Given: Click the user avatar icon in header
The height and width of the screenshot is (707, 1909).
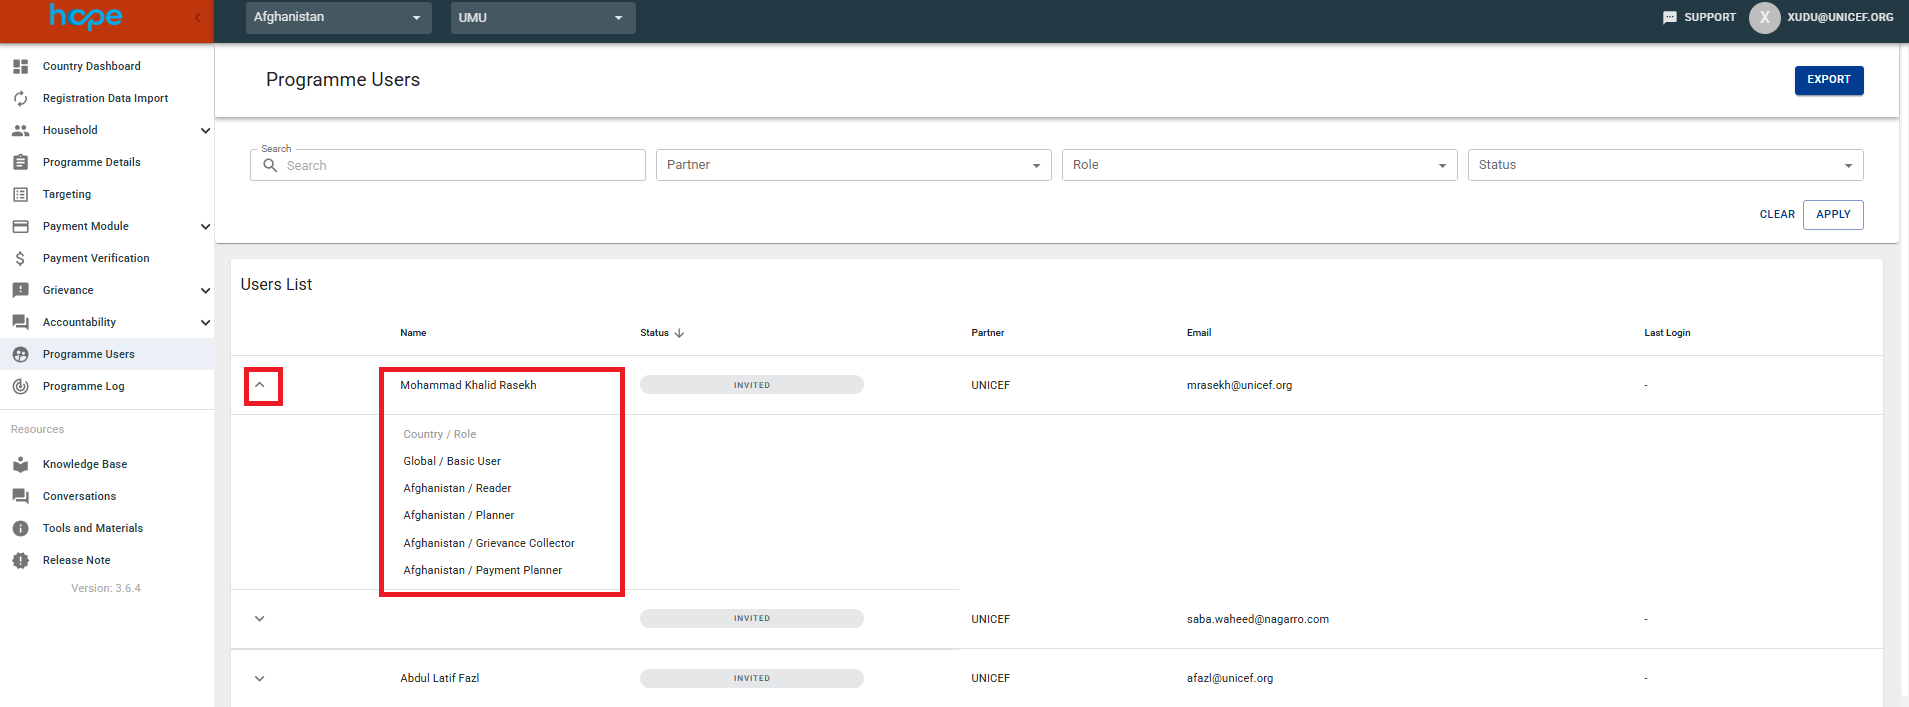Looking at the screenshot, I should pos(1764,17).
